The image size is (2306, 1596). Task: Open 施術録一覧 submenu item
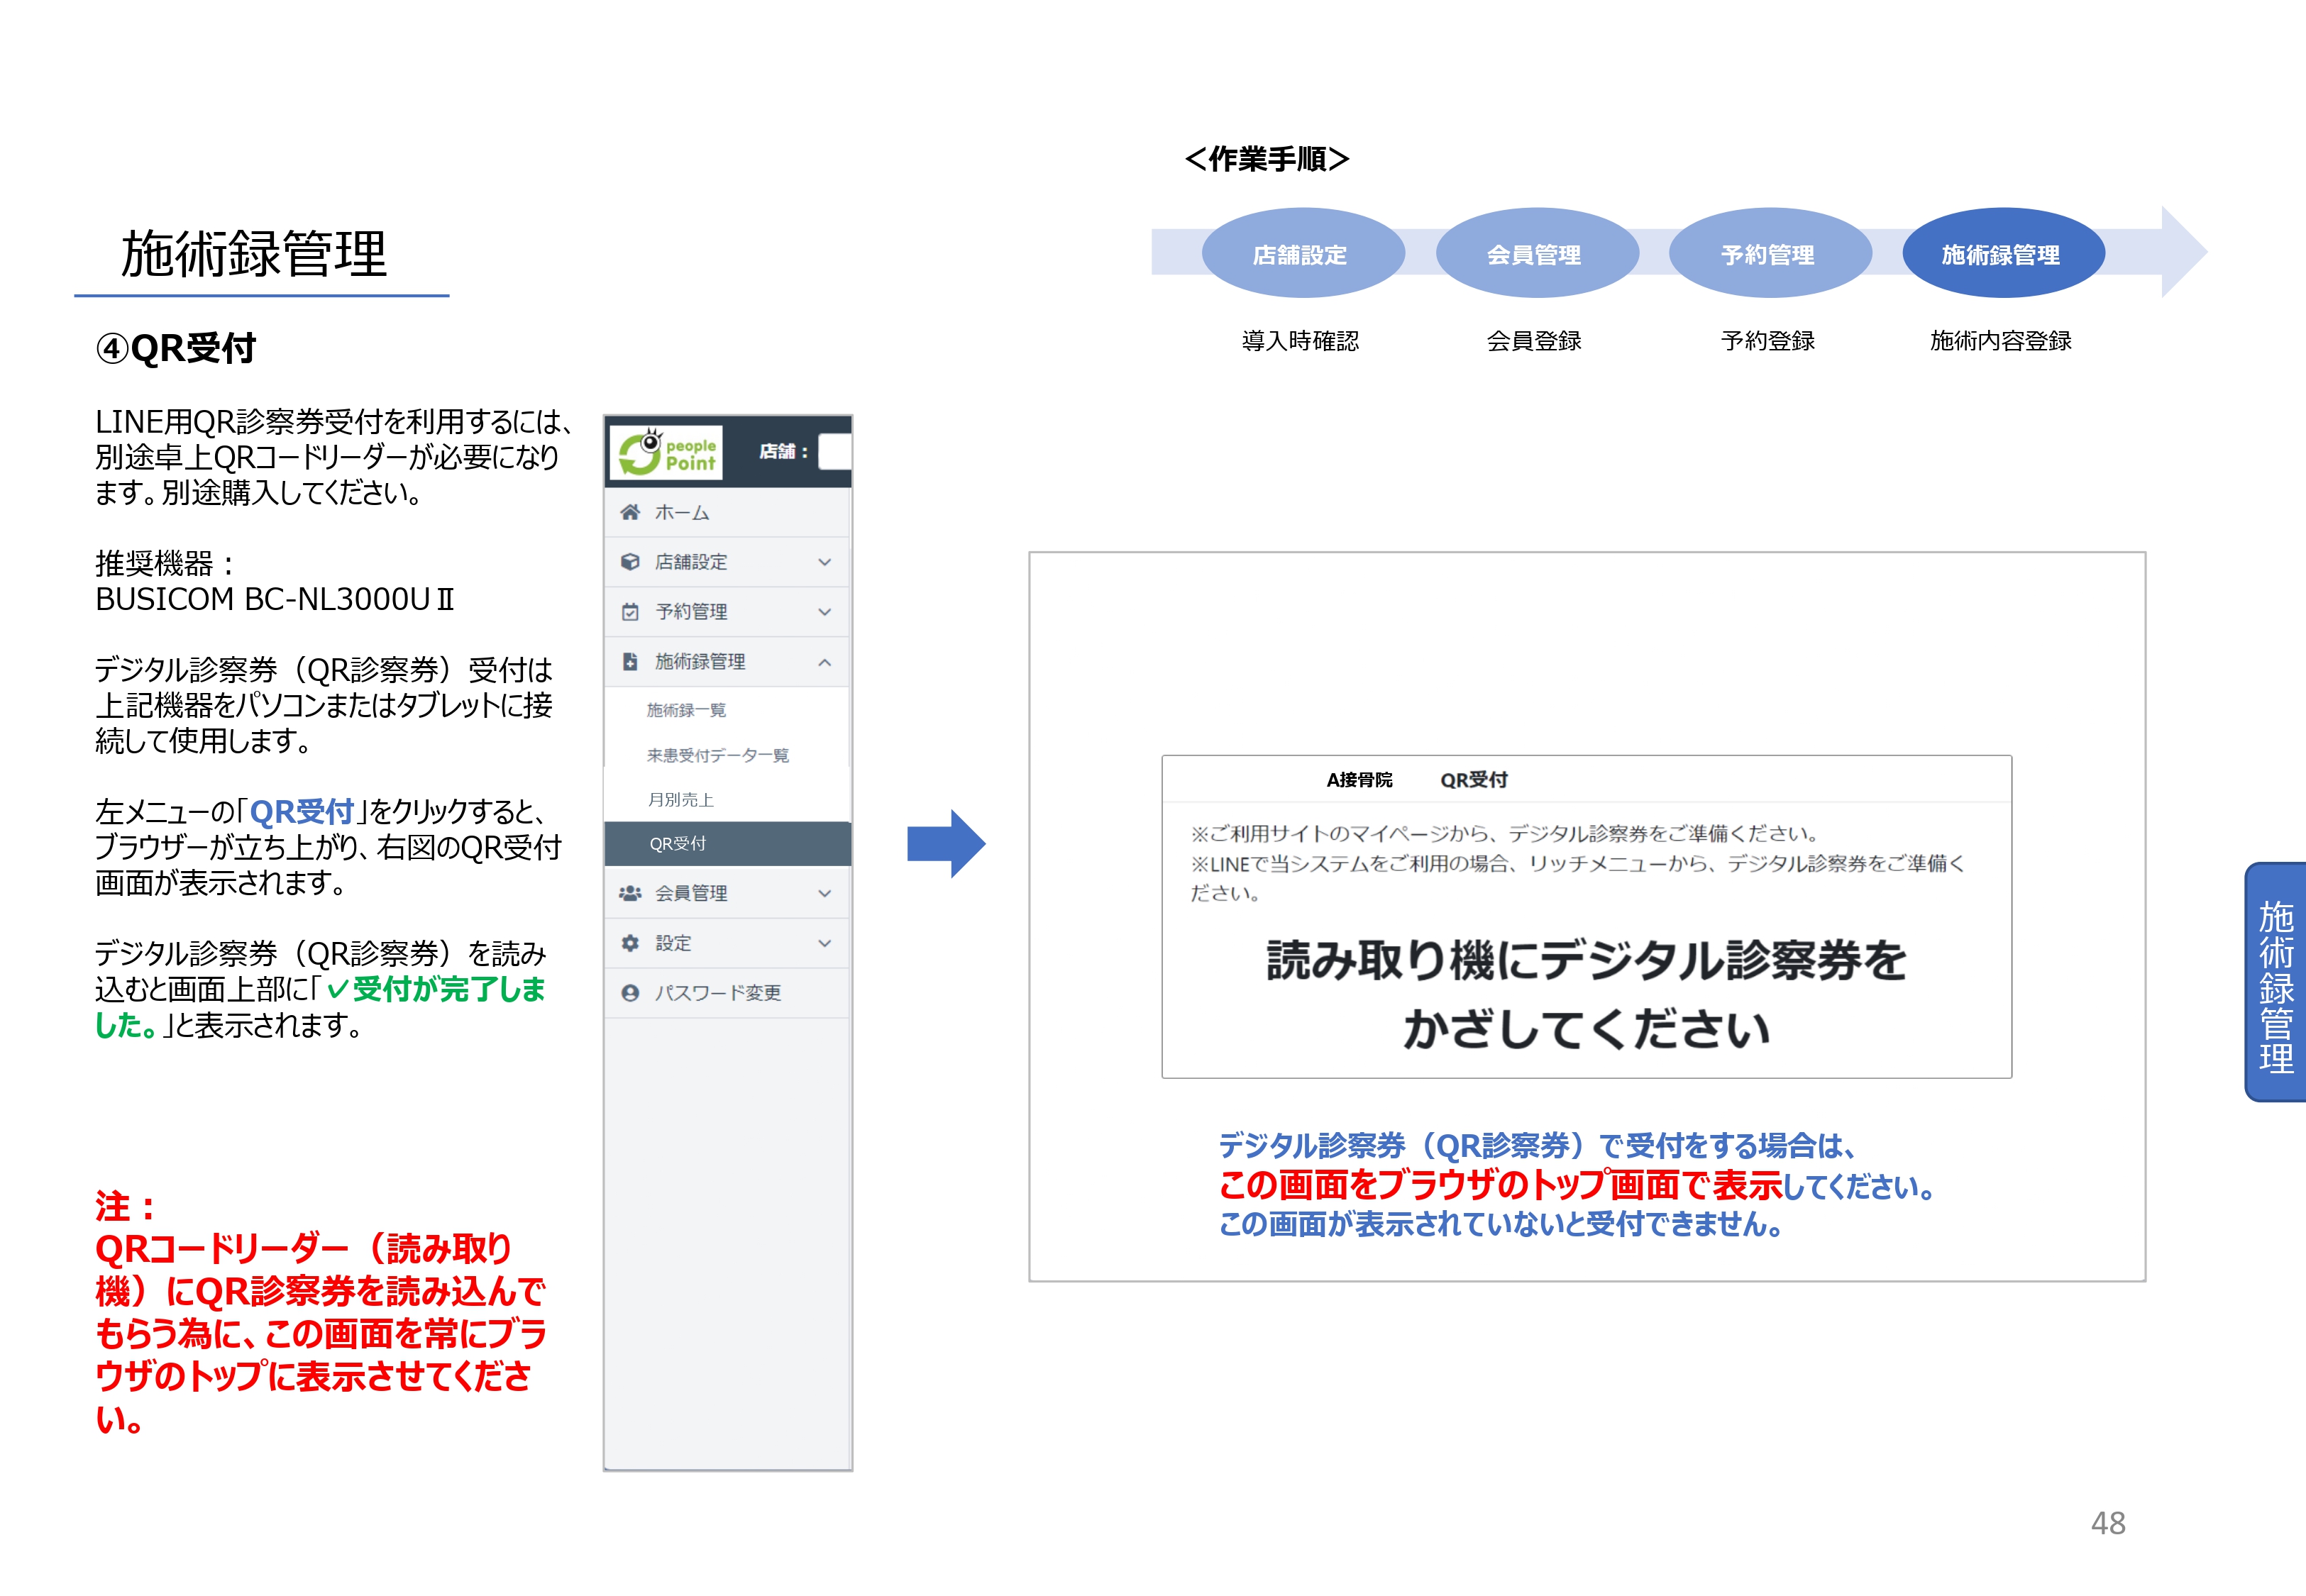tap(686, 710)
